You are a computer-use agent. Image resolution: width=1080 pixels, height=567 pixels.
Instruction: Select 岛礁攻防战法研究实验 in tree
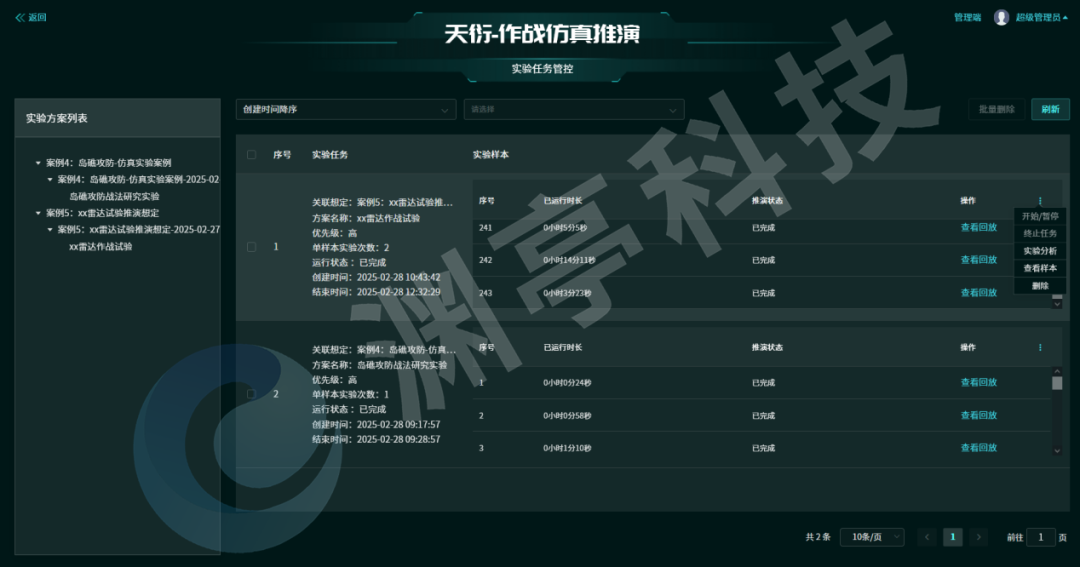point(114,196)
